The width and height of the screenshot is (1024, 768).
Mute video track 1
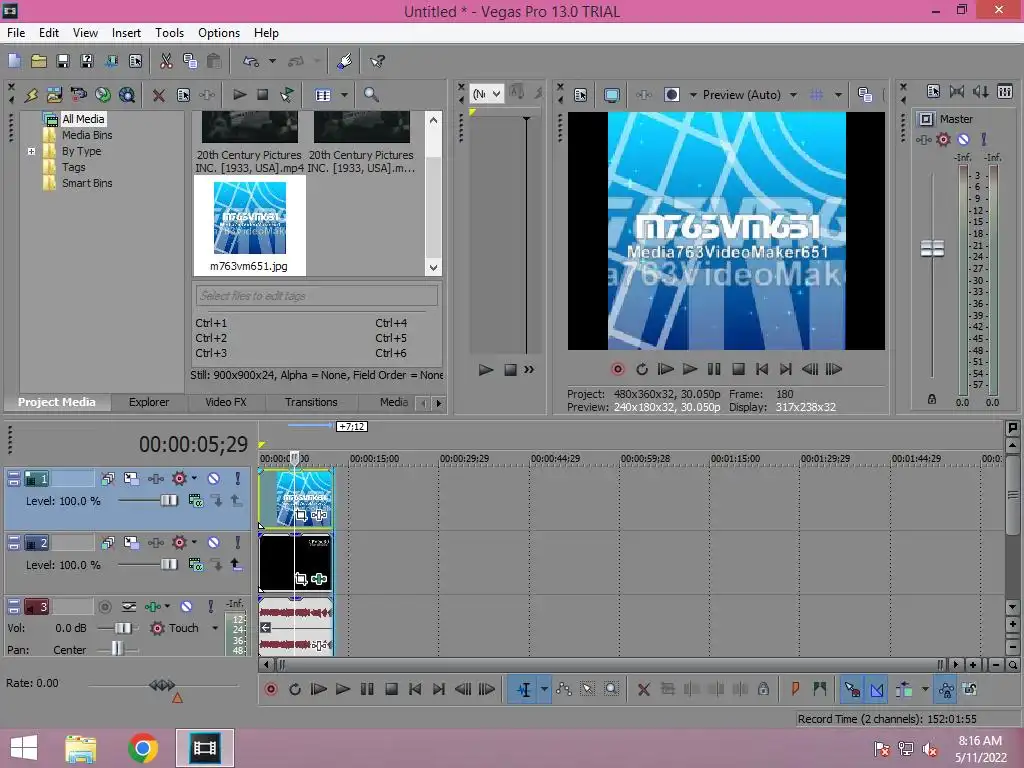coord(214,479)
